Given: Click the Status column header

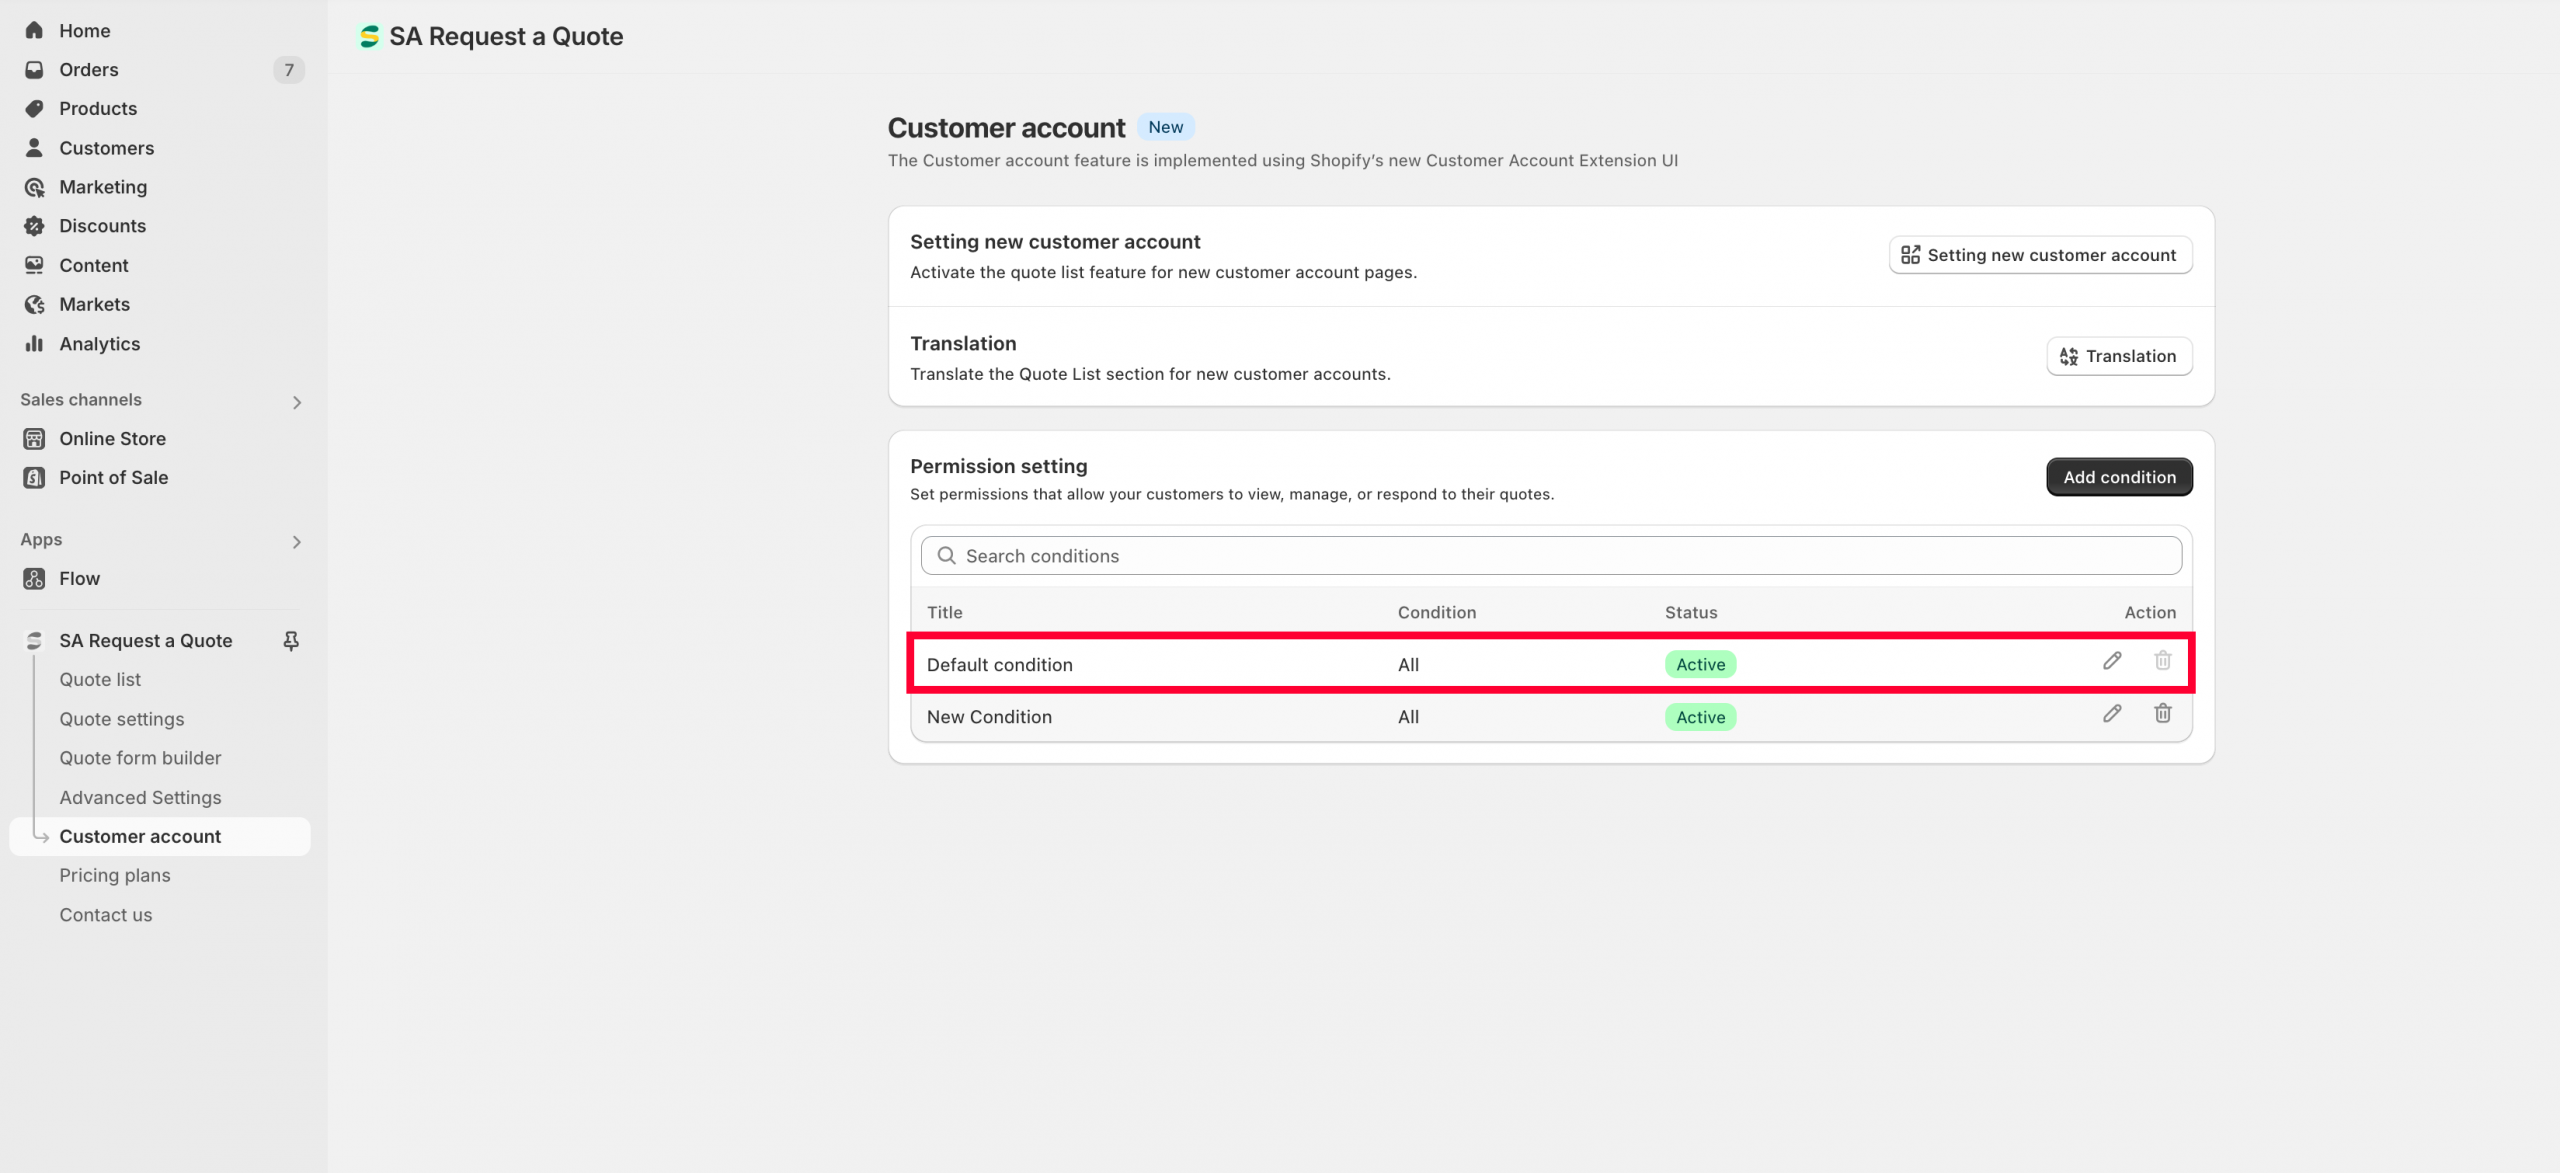Looking at the screenshot, I should click(1691, 612).
